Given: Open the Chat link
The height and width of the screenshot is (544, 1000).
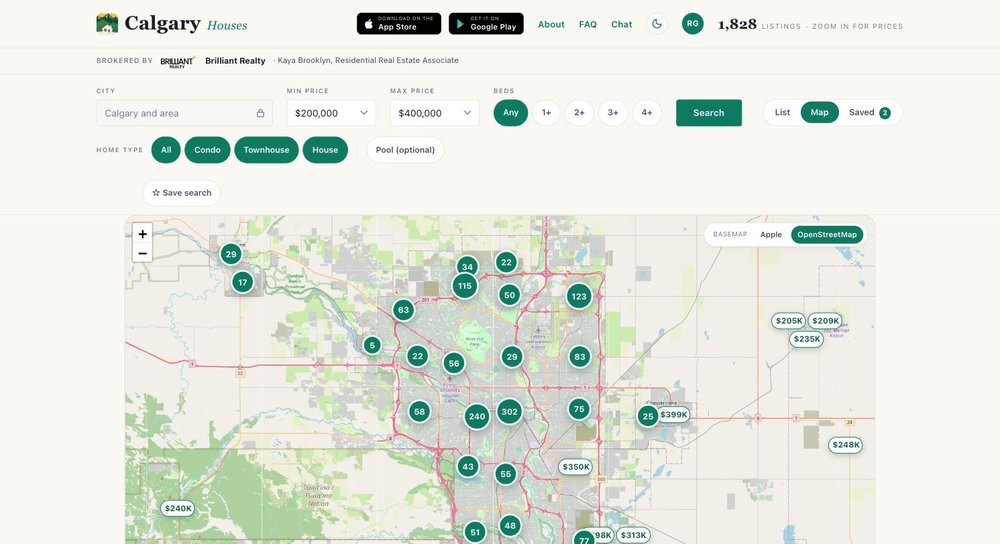Looking at the screenshot, I should click(622, 24).
